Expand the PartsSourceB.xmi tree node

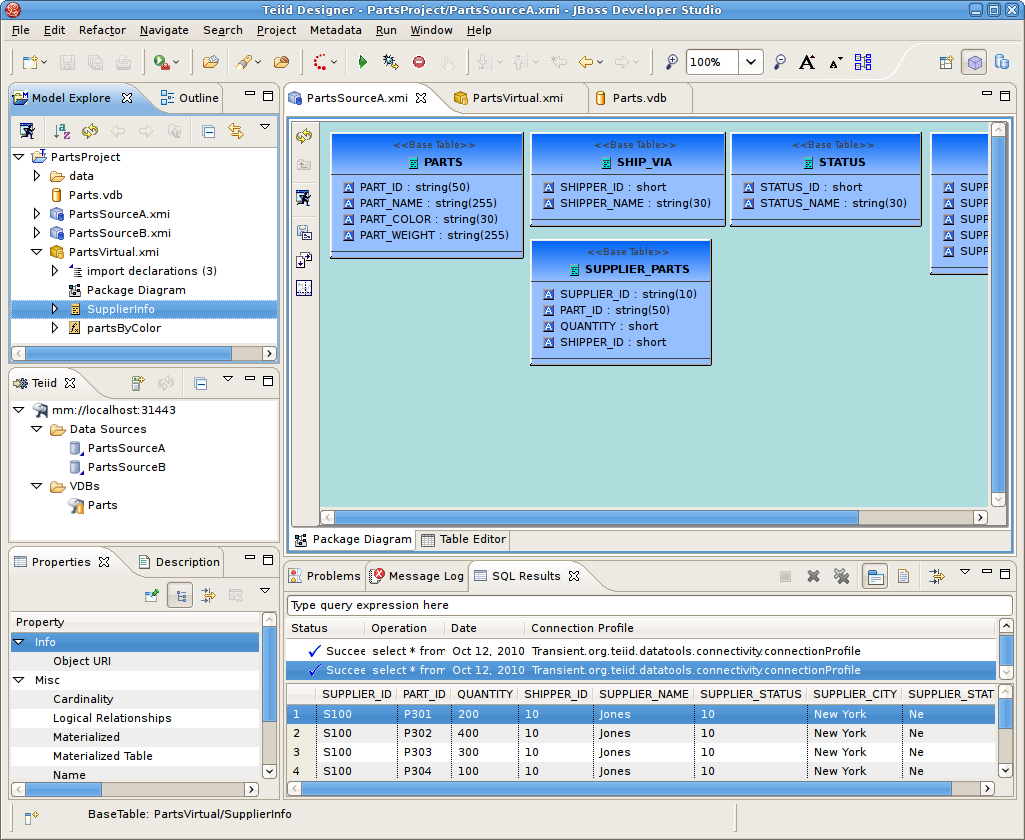(37, 233)
